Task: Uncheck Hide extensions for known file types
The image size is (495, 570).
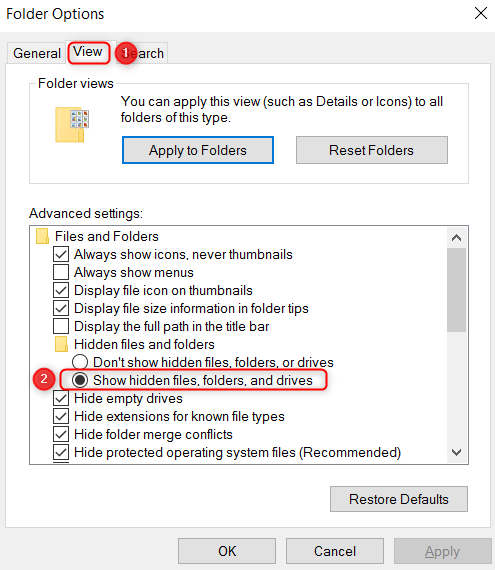Action: click(61, 416)
